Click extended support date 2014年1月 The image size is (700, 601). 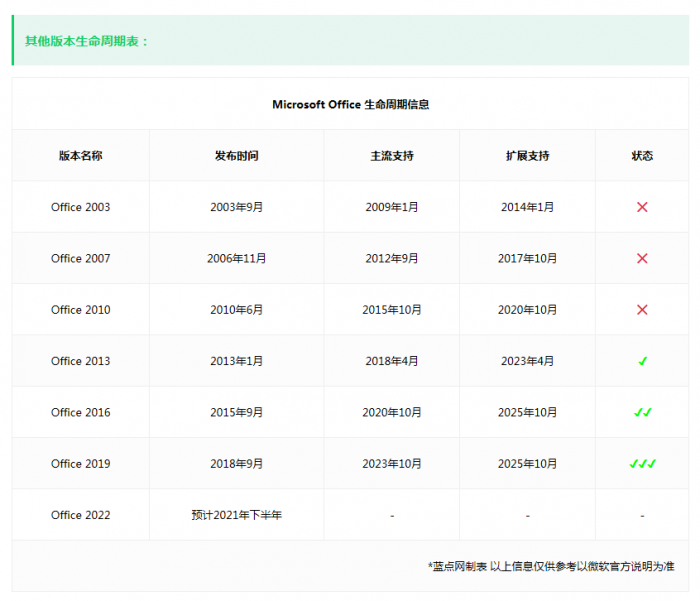pos(528,207)
